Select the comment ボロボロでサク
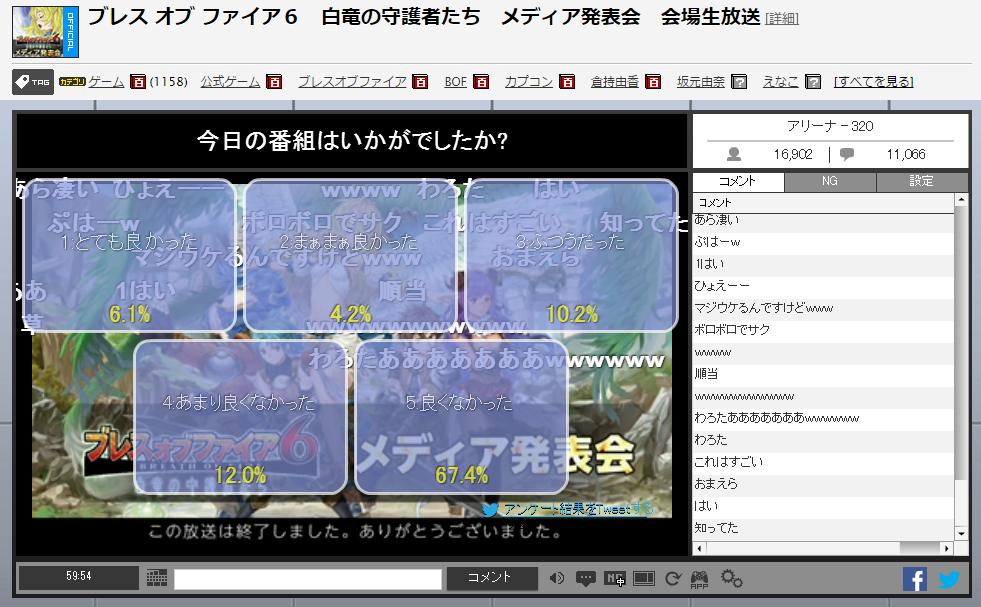The height and width of the screenshot is (607, 981). (823, 330)
